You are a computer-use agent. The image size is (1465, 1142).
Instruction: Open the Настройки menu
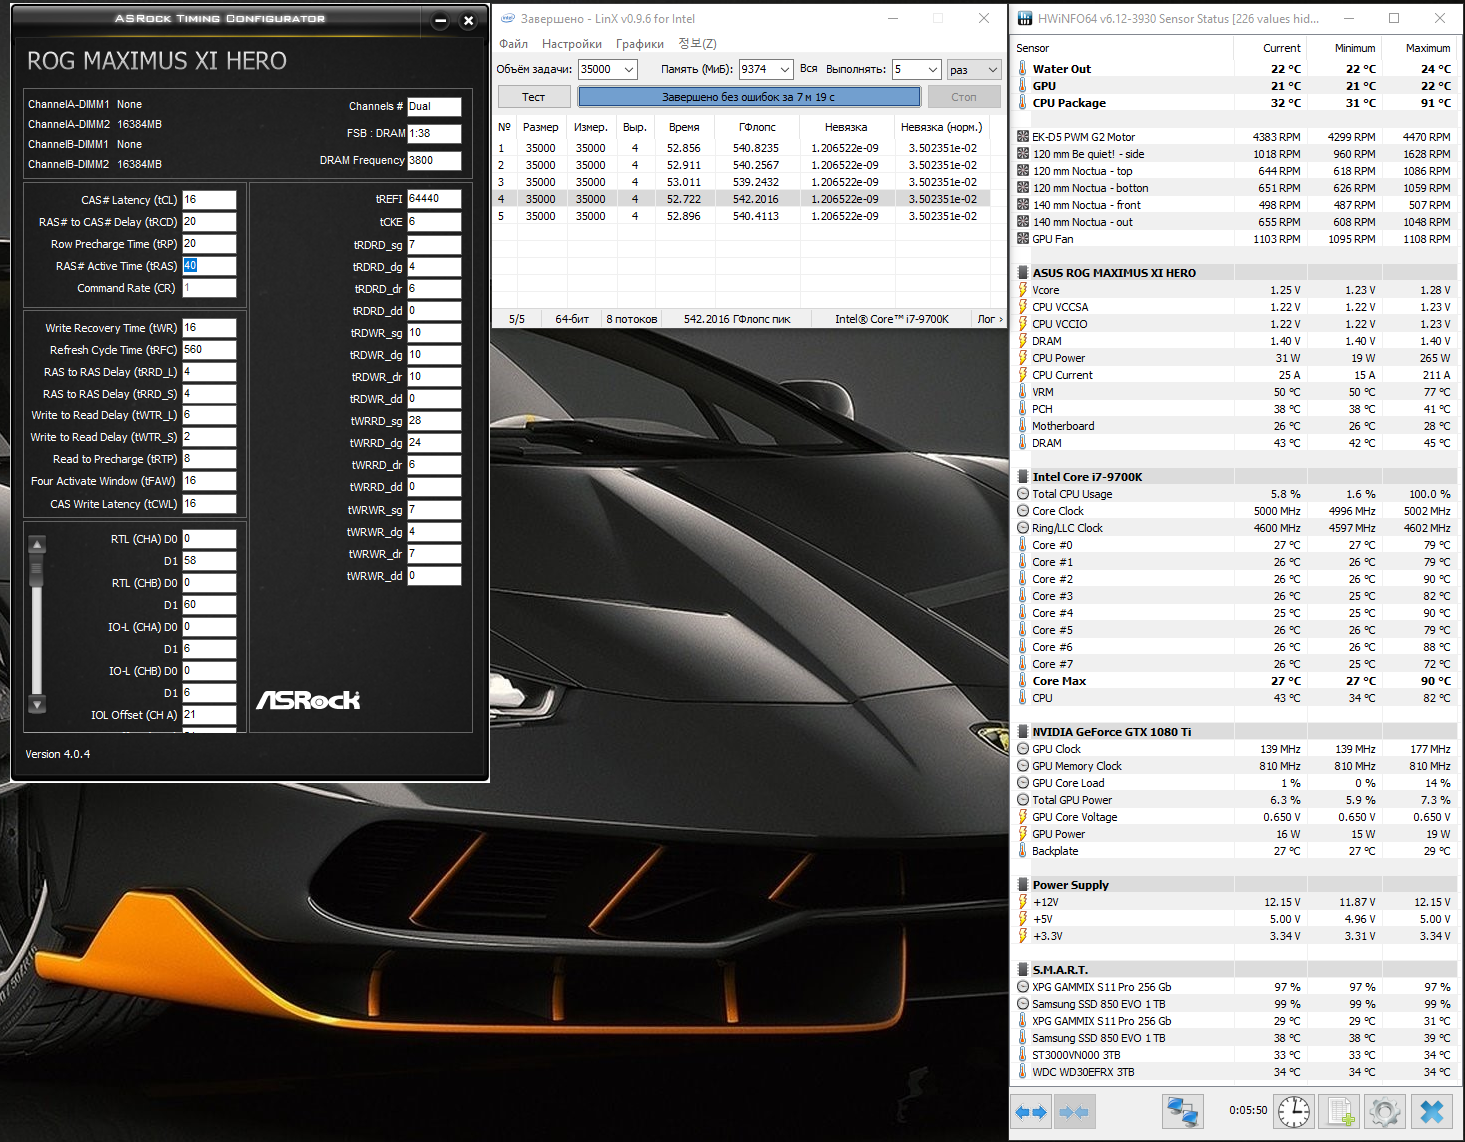coord(571,44)
